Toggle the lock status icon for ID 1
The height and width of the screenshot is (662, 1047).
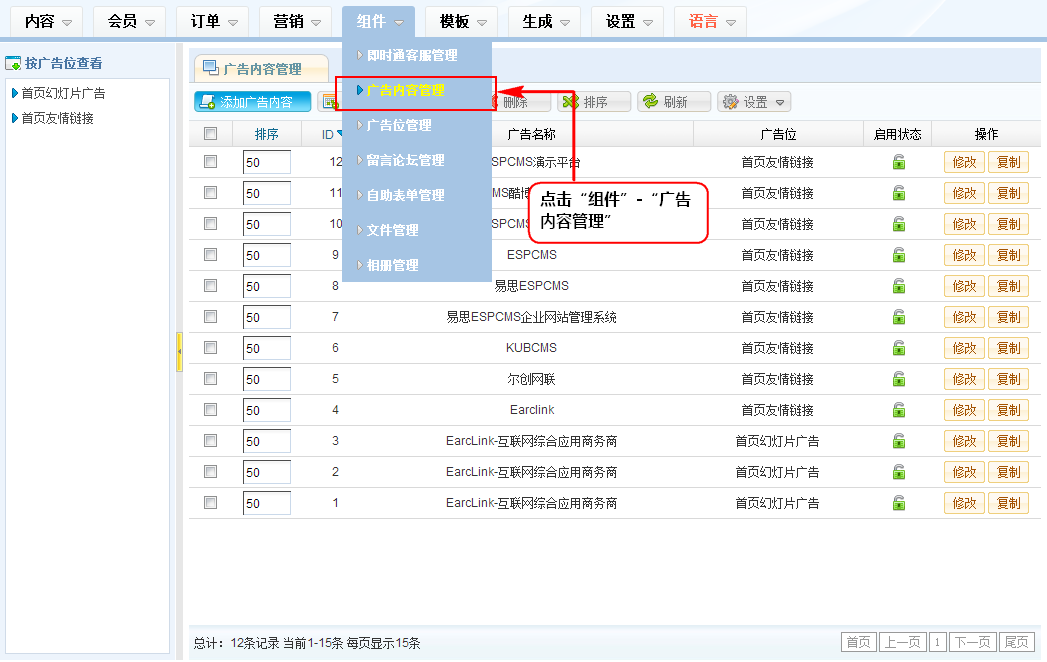pyautogui.click(x=899, y=503)
